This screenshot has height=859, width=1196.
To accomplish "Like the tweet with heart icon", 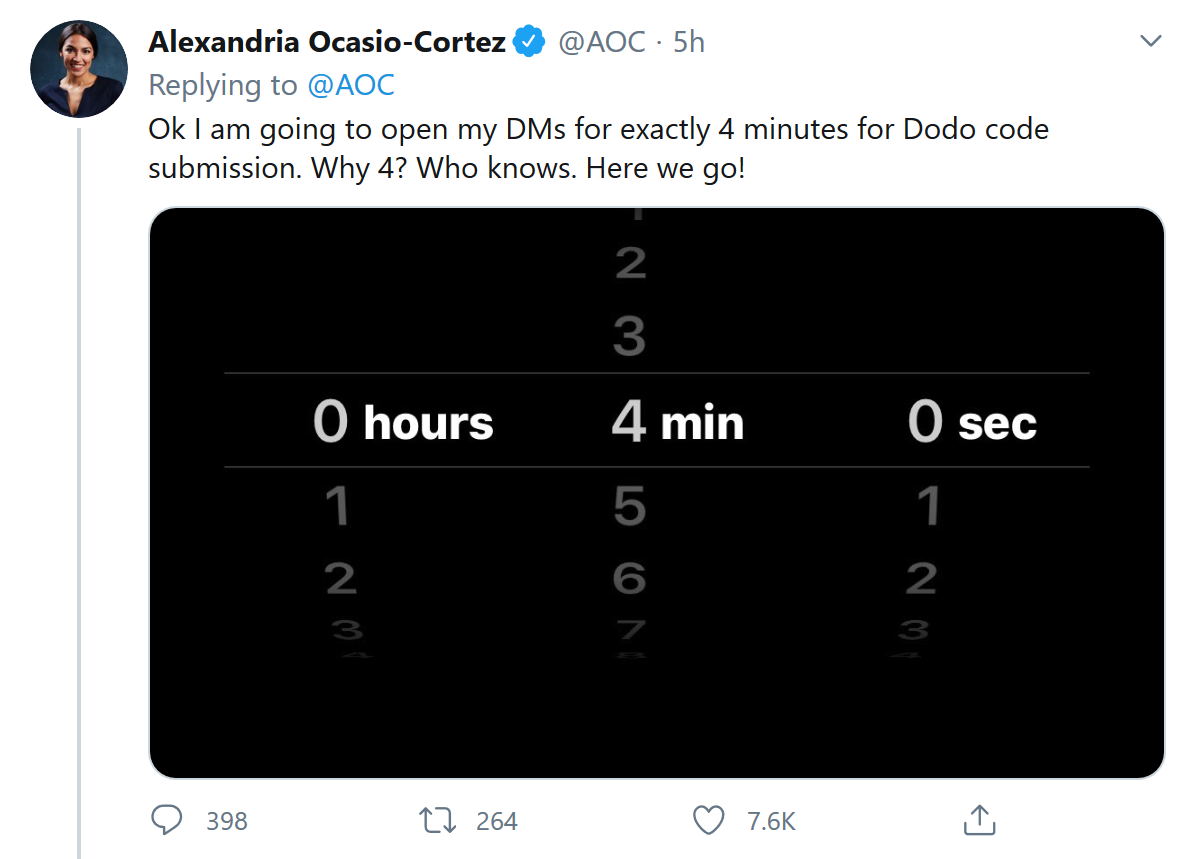I will (x=708, y=820).
